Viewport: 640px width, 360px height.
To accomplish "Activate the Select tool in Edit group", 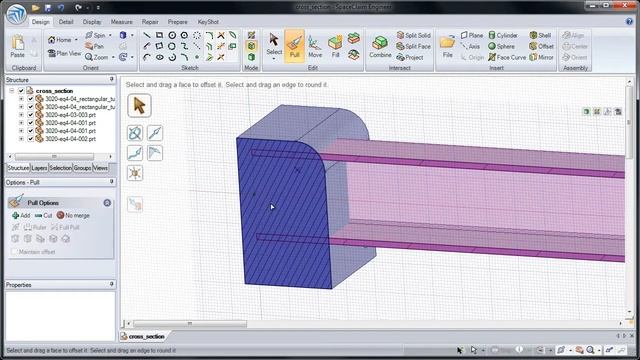I will click(x=274, y=44).
